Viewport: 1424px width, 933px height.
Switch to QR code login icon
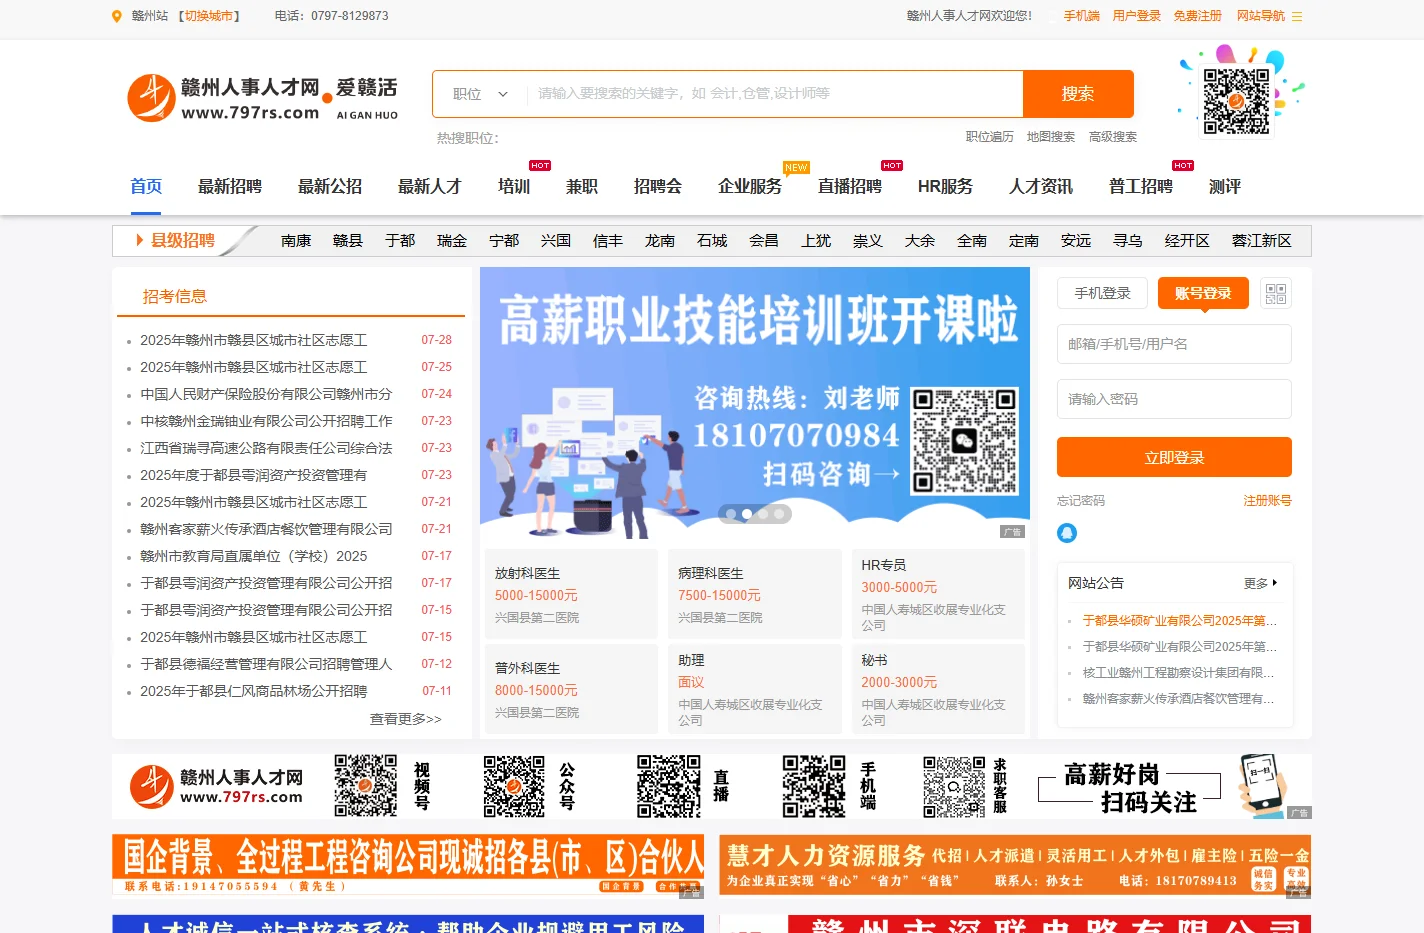[1276, 293]
